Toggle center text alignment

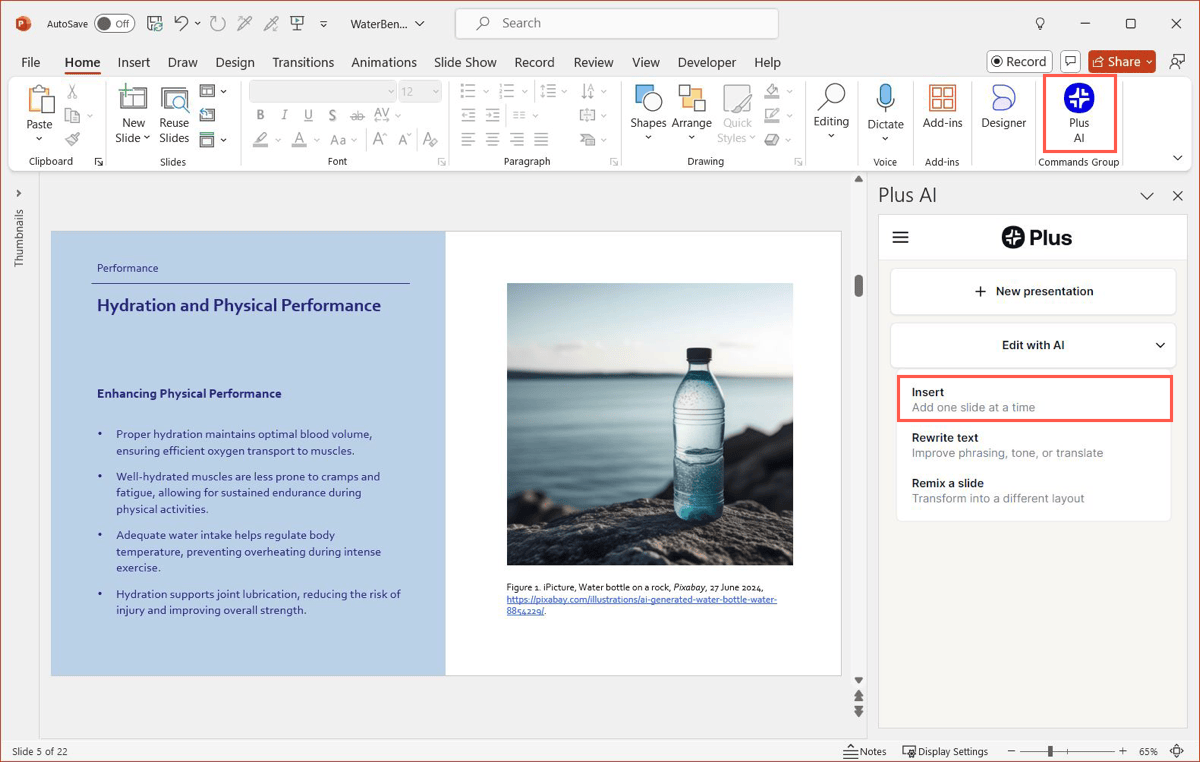tap(492, 140)
